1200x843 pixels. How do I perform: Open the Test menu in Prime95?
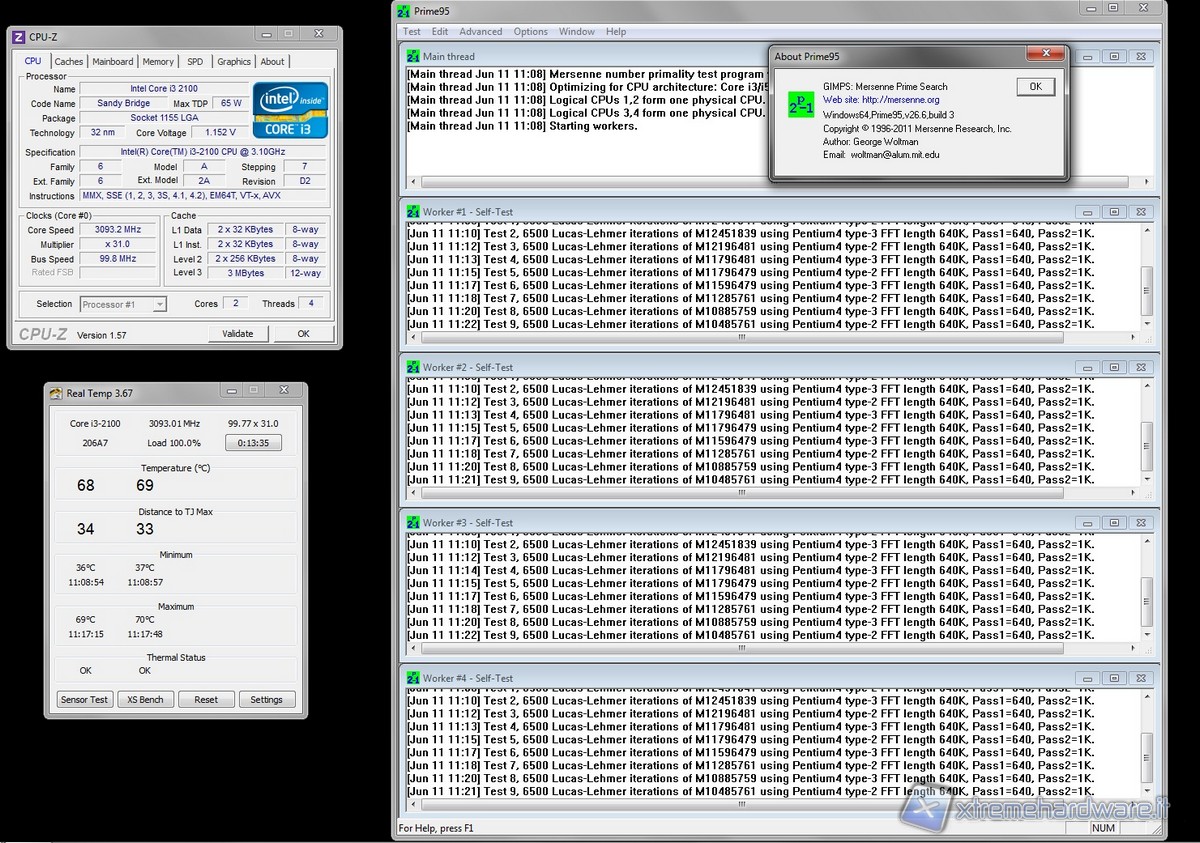411,31
